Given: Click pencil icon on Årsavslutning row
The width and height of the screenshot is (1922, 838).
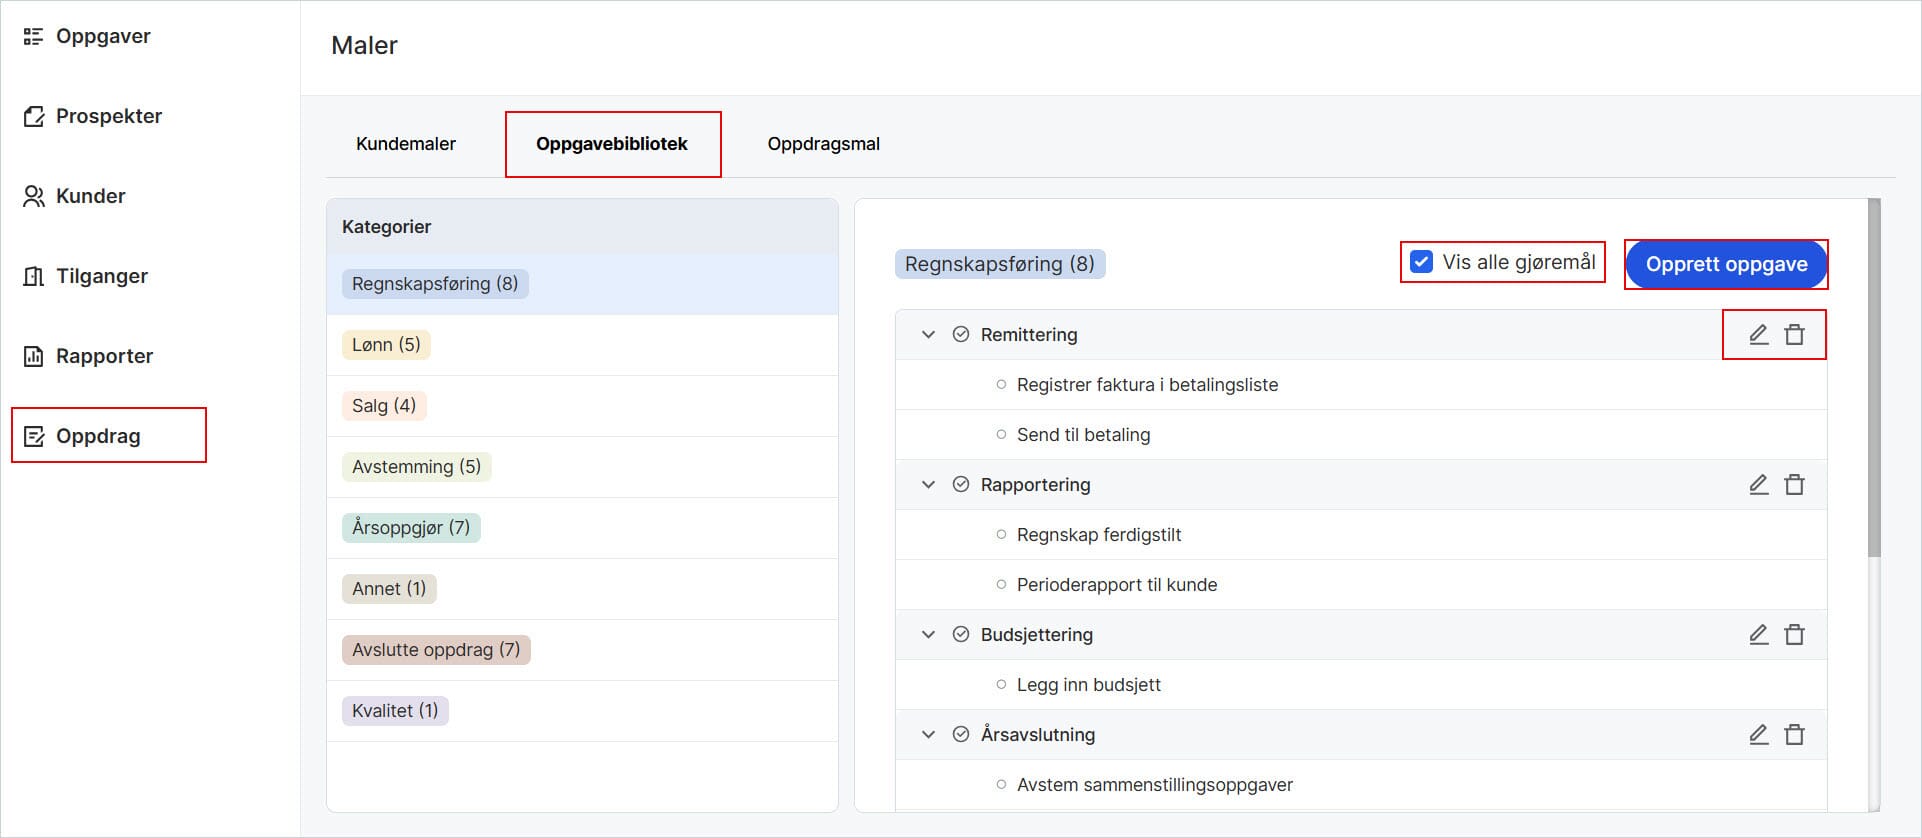Looking at the screenshot, I should point(1758,735).
